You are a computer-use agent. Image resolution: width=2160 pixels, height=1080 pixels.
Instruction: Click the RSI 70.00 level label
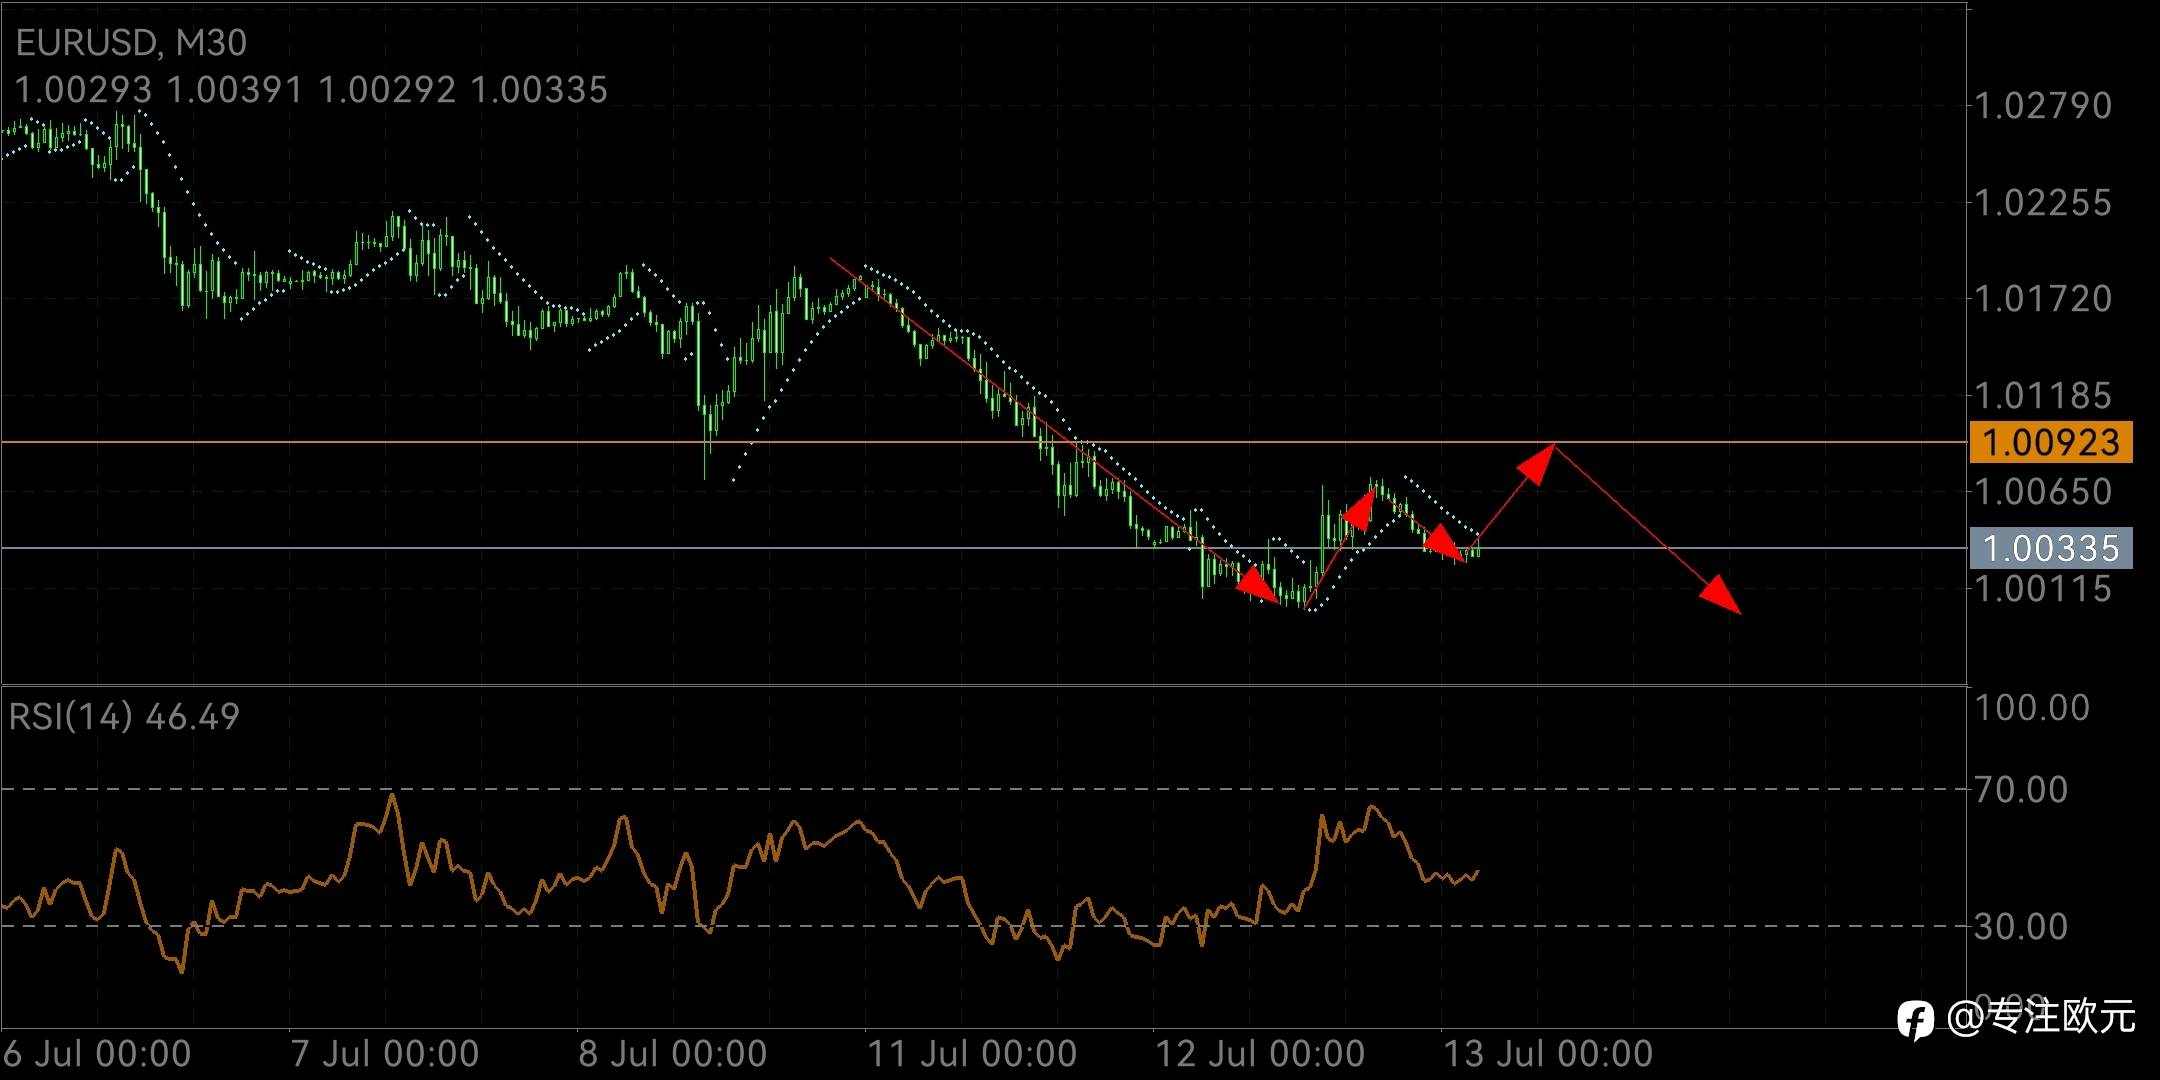pyautogui.click(x=2020, y=790)
